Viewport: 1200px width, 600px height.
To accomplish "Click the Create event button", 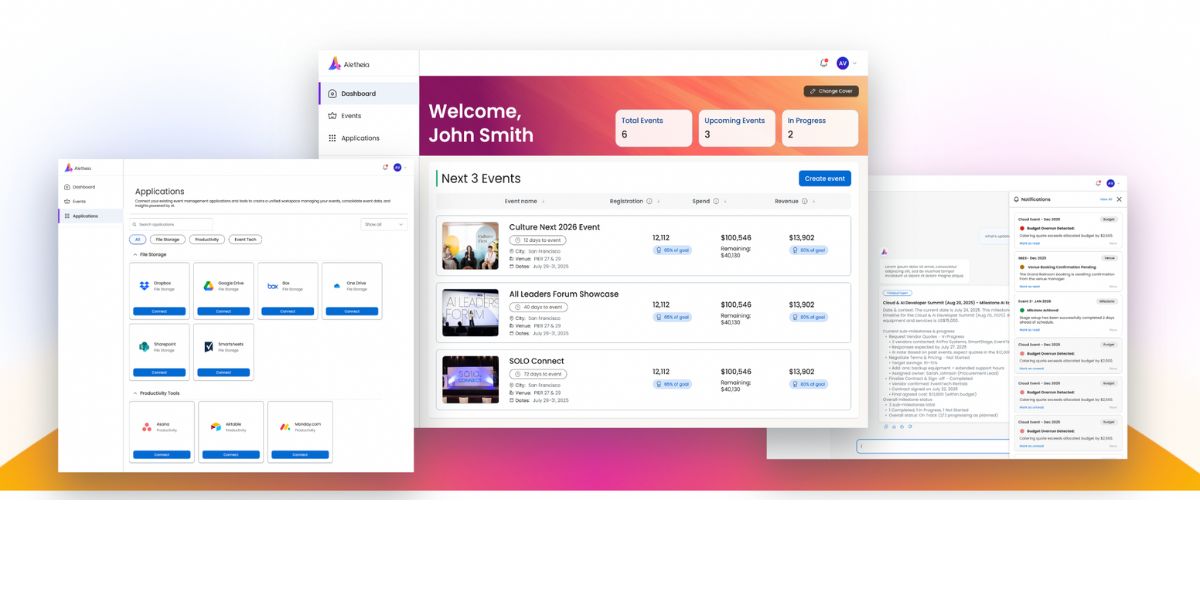I will tap(824, 179).
